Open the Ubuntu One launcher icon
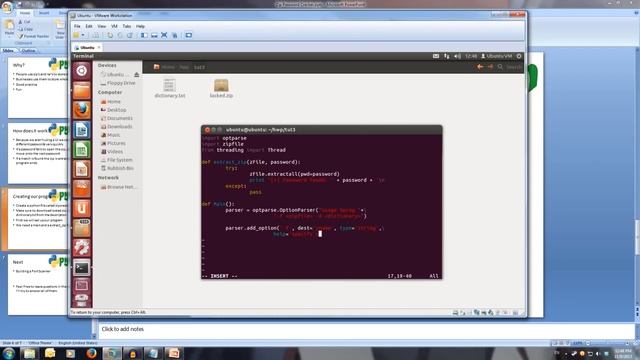Viewport: 640px width, 360px height. click(x=82, y=208)
